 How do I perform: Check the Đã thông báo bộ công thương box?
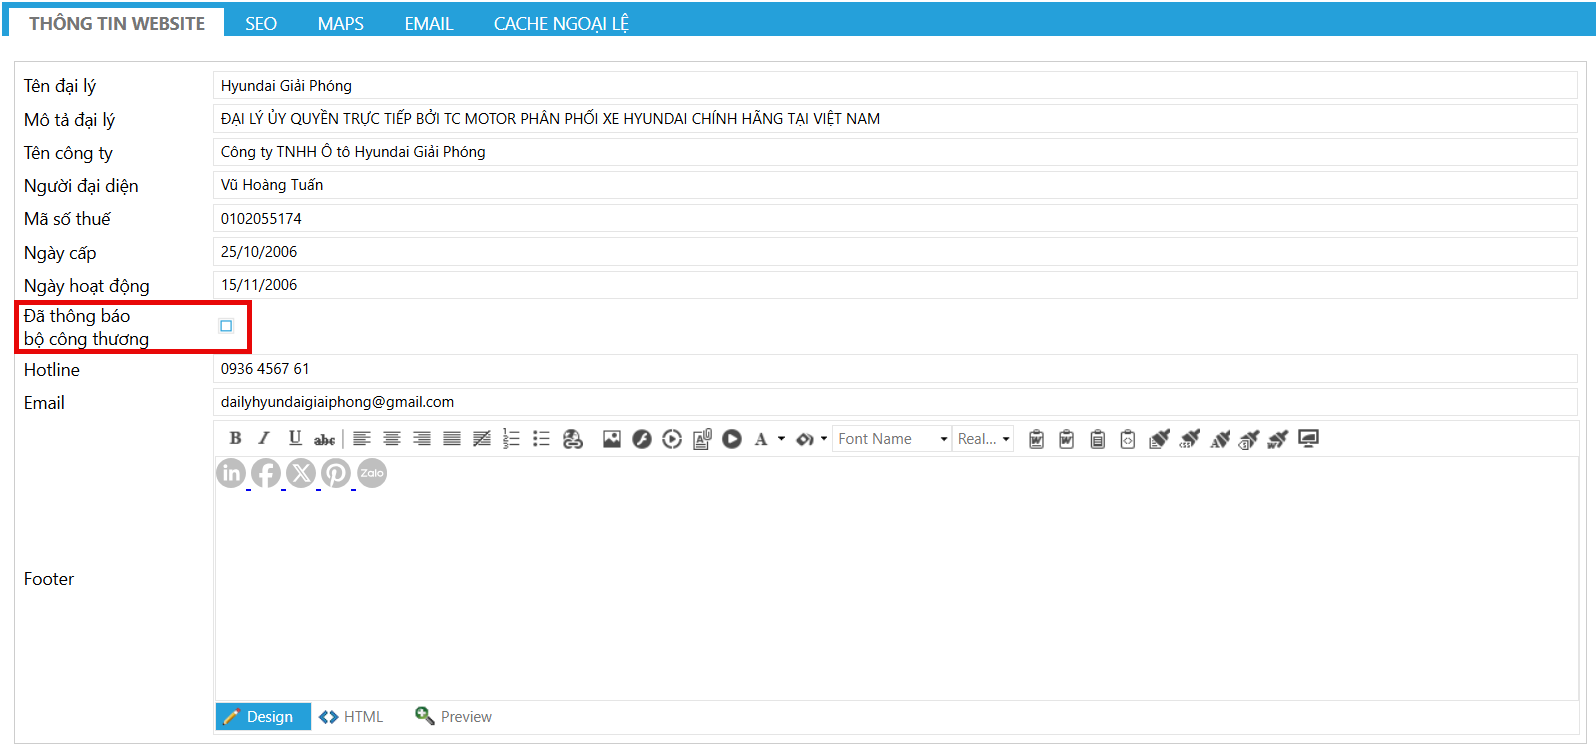[226, 326]
